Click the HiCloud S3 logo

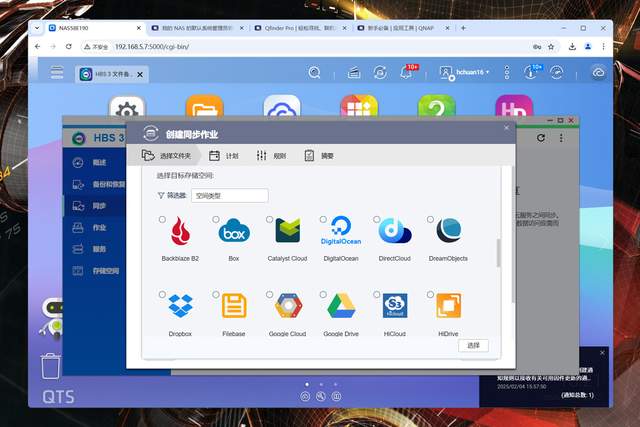395,306
